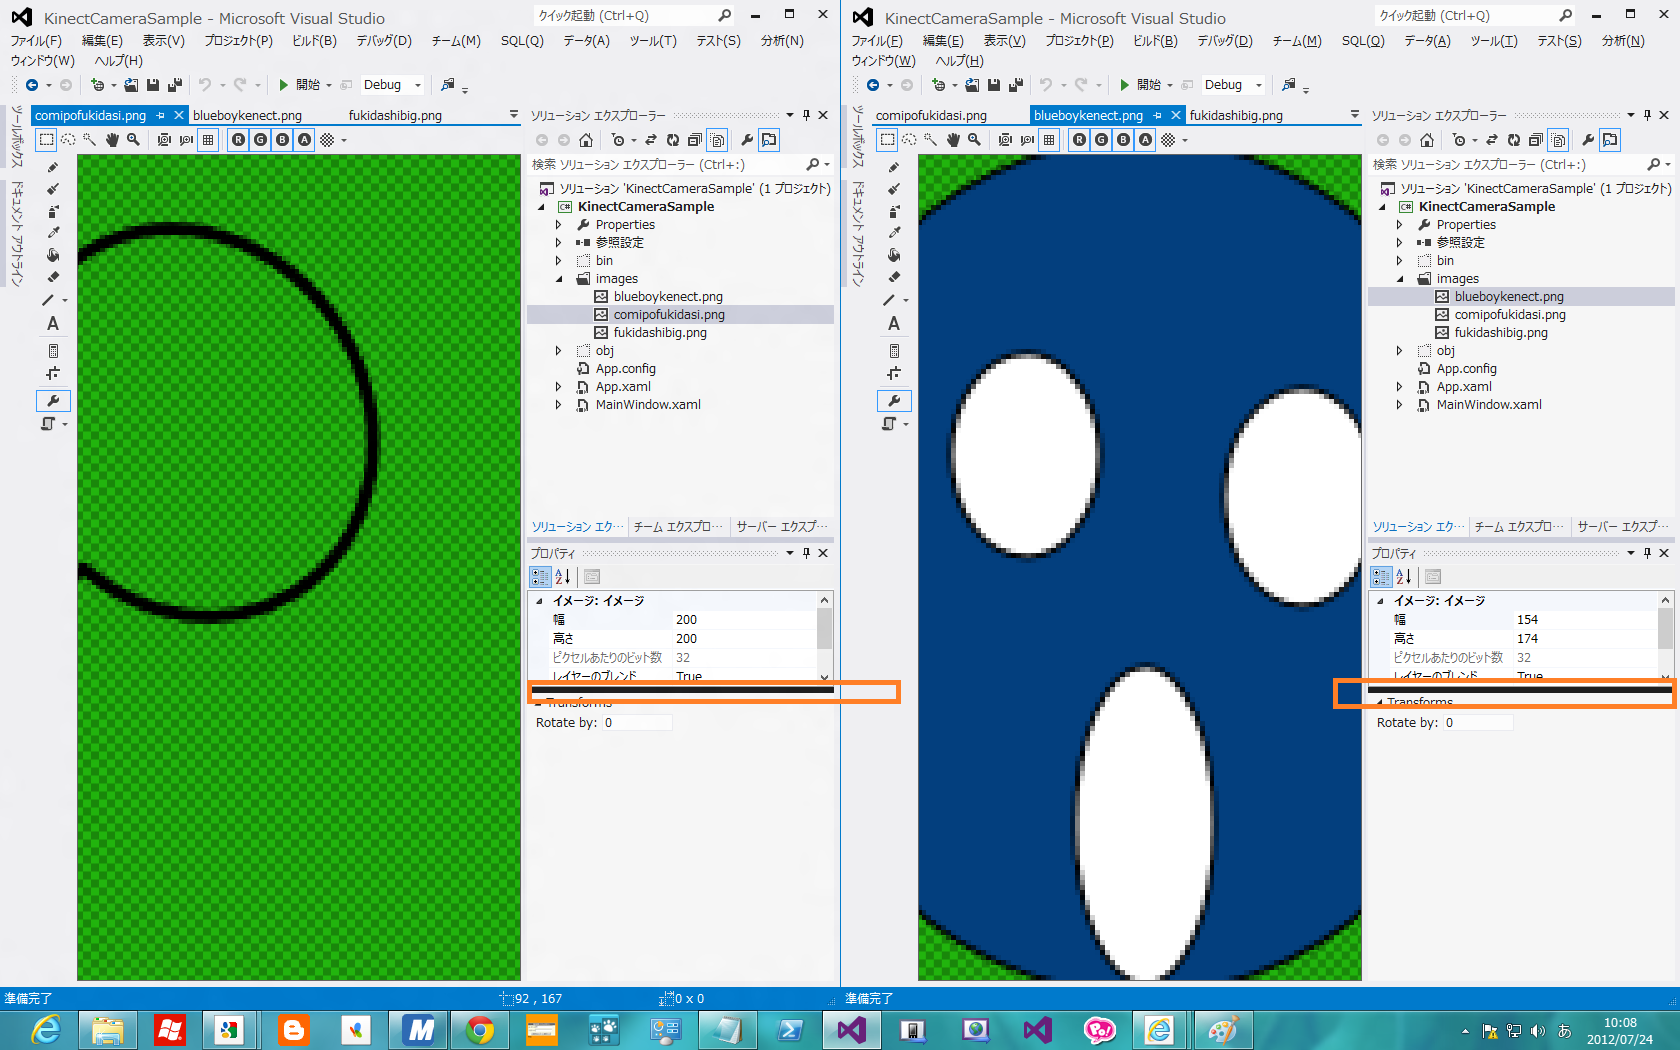Collapse the images folder in right Solution Explorer
Viewport: 1680px width, 1050px height.
(1400, 279)
